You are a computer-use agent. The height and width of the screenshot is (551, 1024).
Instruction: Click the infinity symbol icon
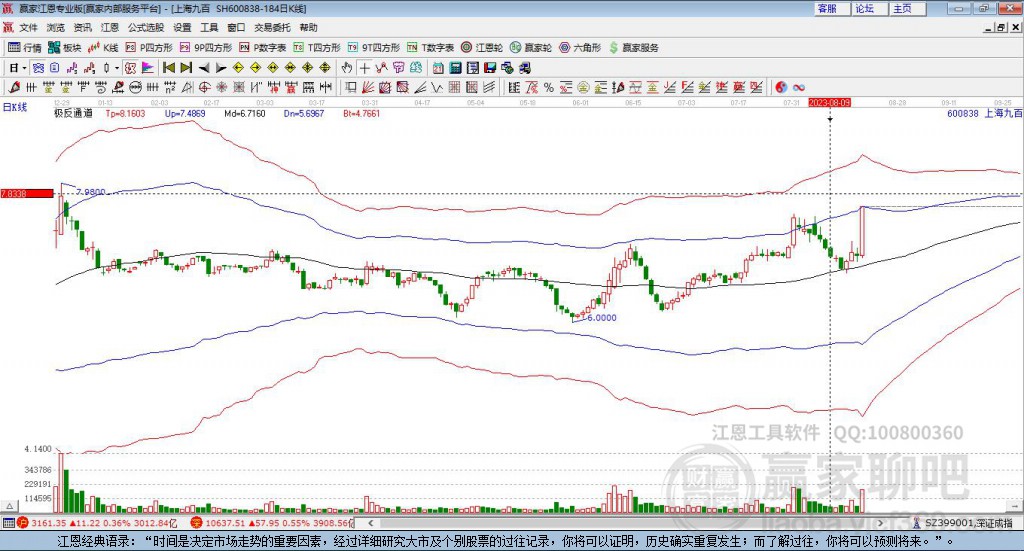[x=799, y=87]
